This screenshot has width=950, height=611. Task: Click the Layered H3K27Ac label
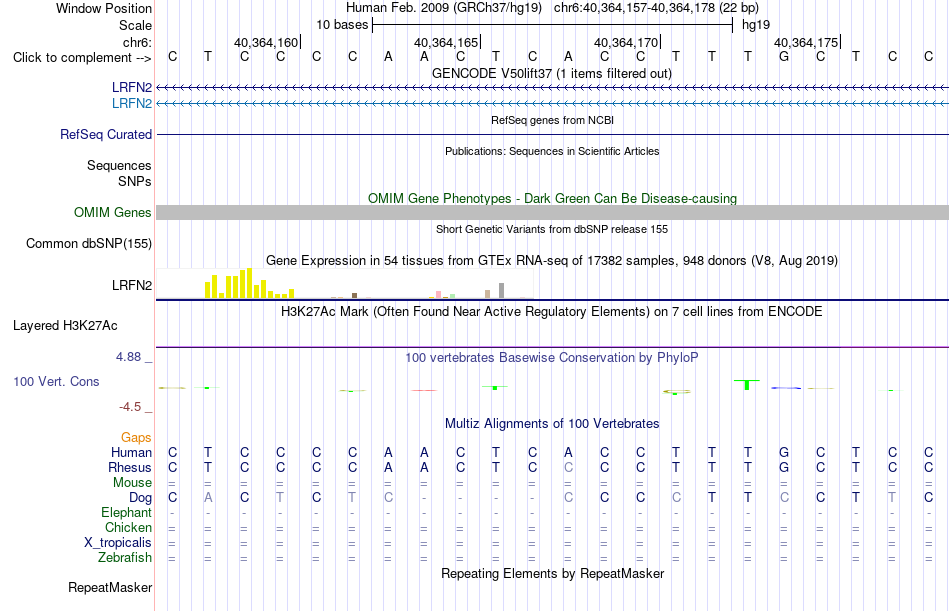pos(65,326)
